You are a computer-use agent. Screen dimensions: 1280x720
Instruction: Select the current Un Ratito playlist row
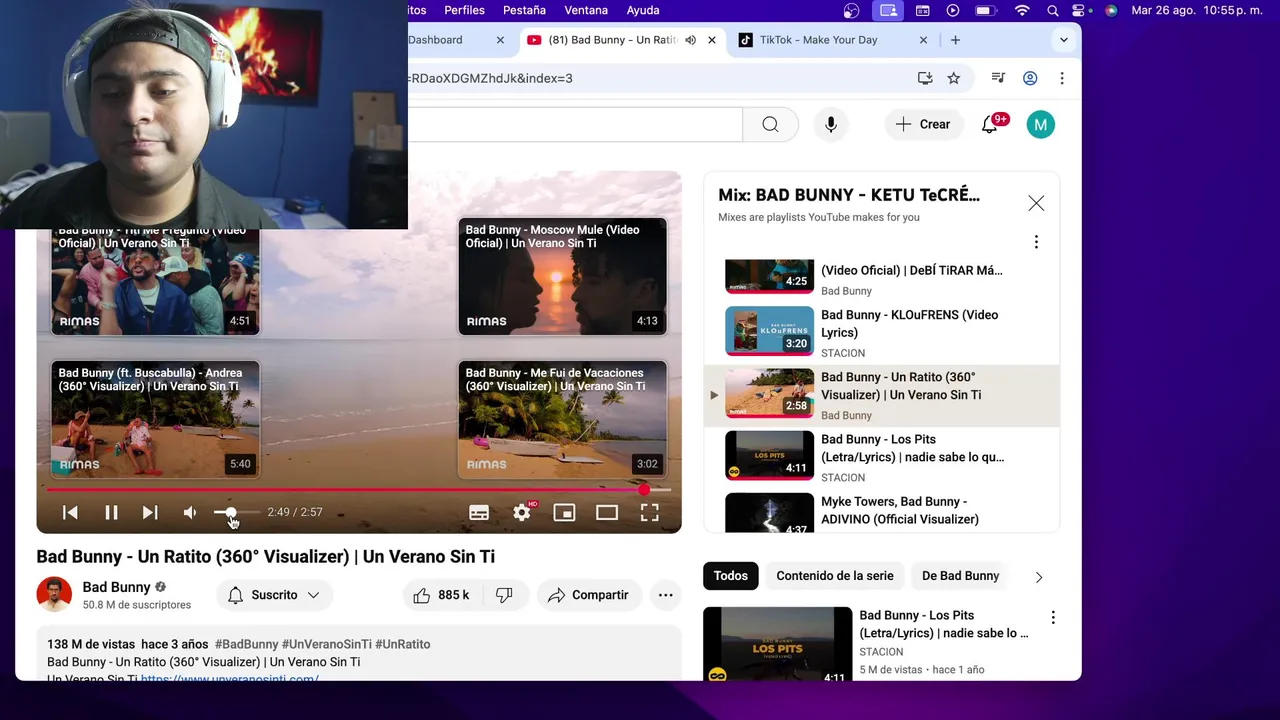coord(881,395)
